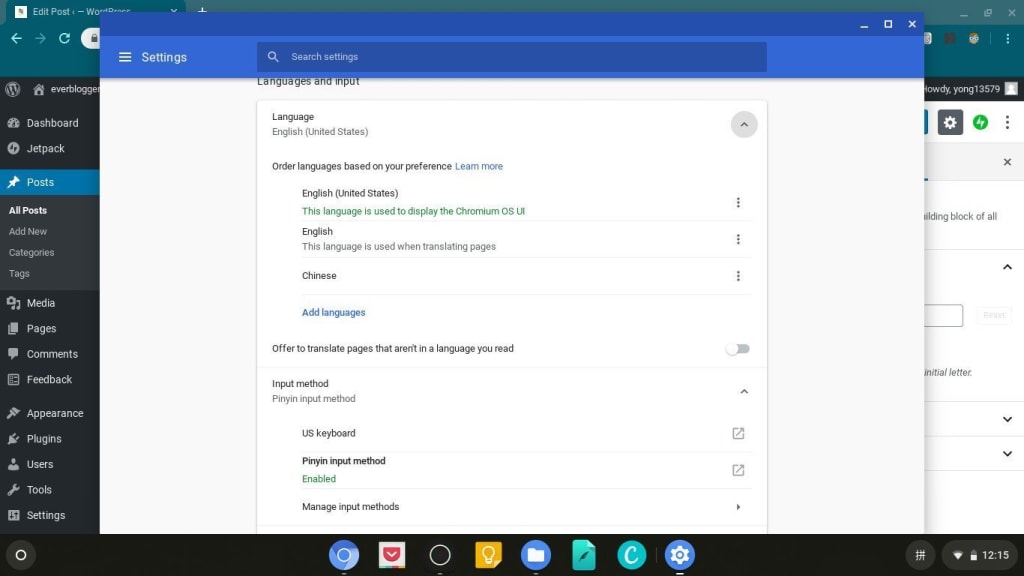
Task: Expand the lowest WordPress panel chevron
Action: [1007, 454]
